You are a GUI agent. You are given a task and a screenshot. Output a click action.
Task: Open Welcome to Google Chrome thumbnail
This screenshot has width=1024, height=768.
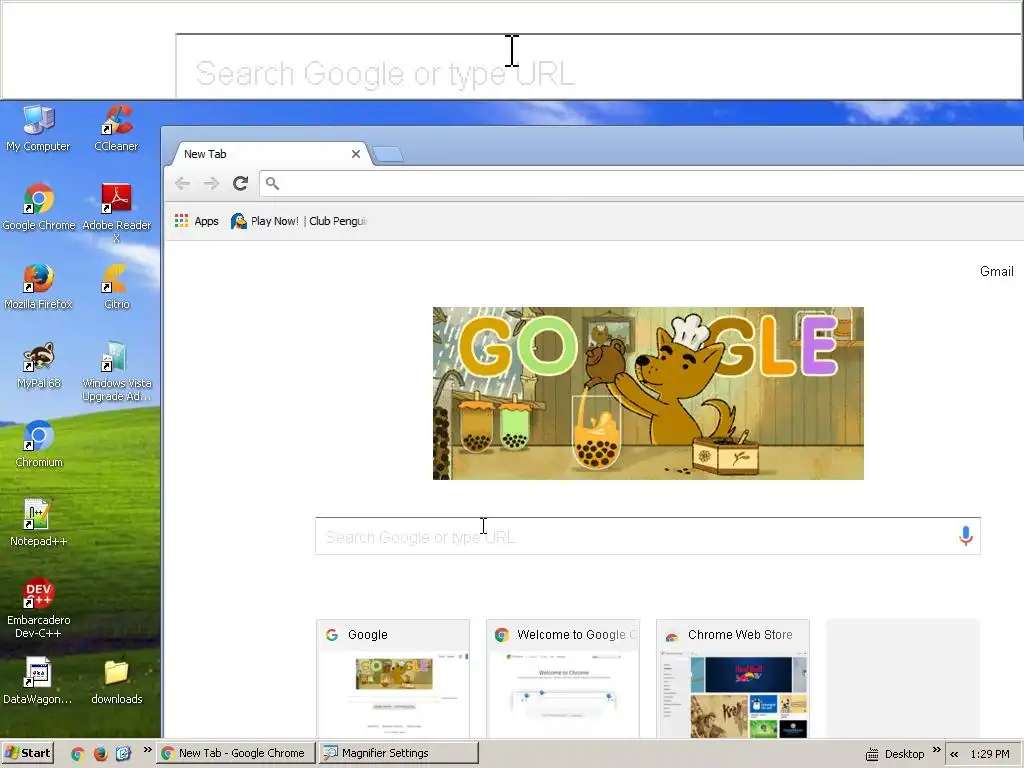[x=563, y=679]
